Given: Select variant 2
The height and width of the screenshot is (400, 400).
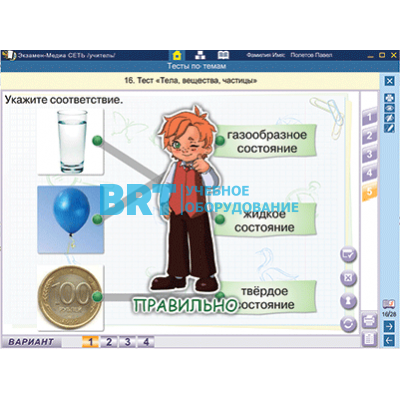Looking at the screenshot, I should [109, 342].
